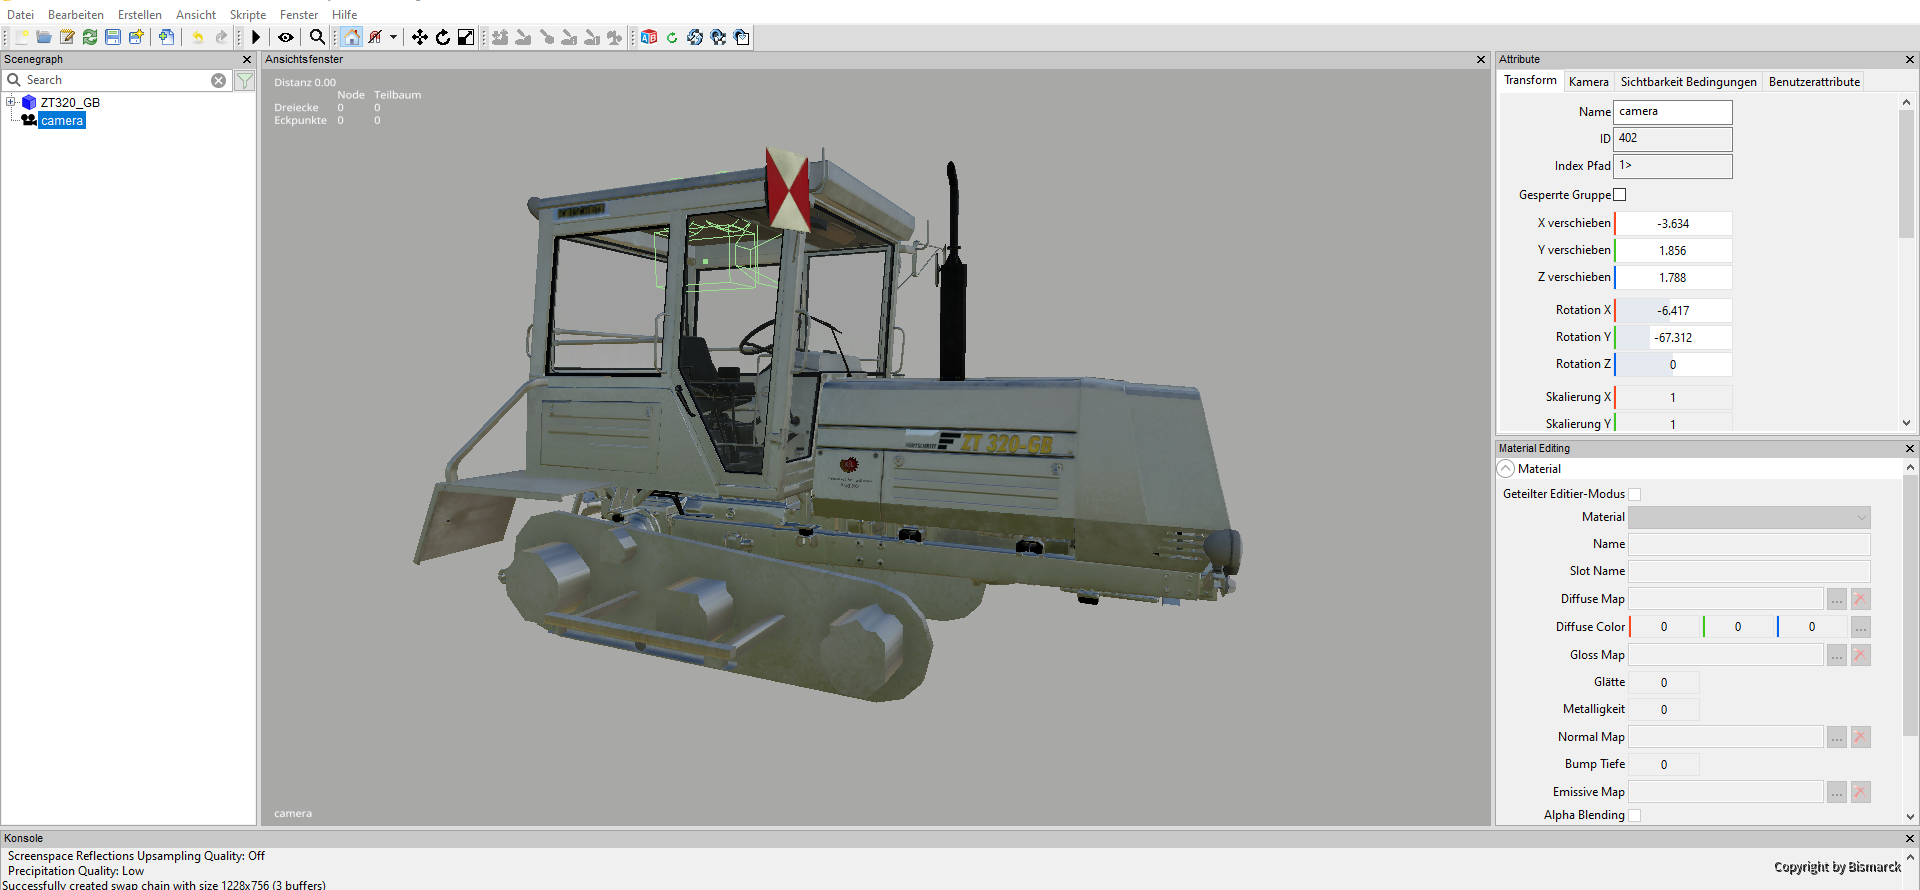Click the eye icon in the toolbar
The height and width of the screenshot is (890, 1920).
click(286, 37)
